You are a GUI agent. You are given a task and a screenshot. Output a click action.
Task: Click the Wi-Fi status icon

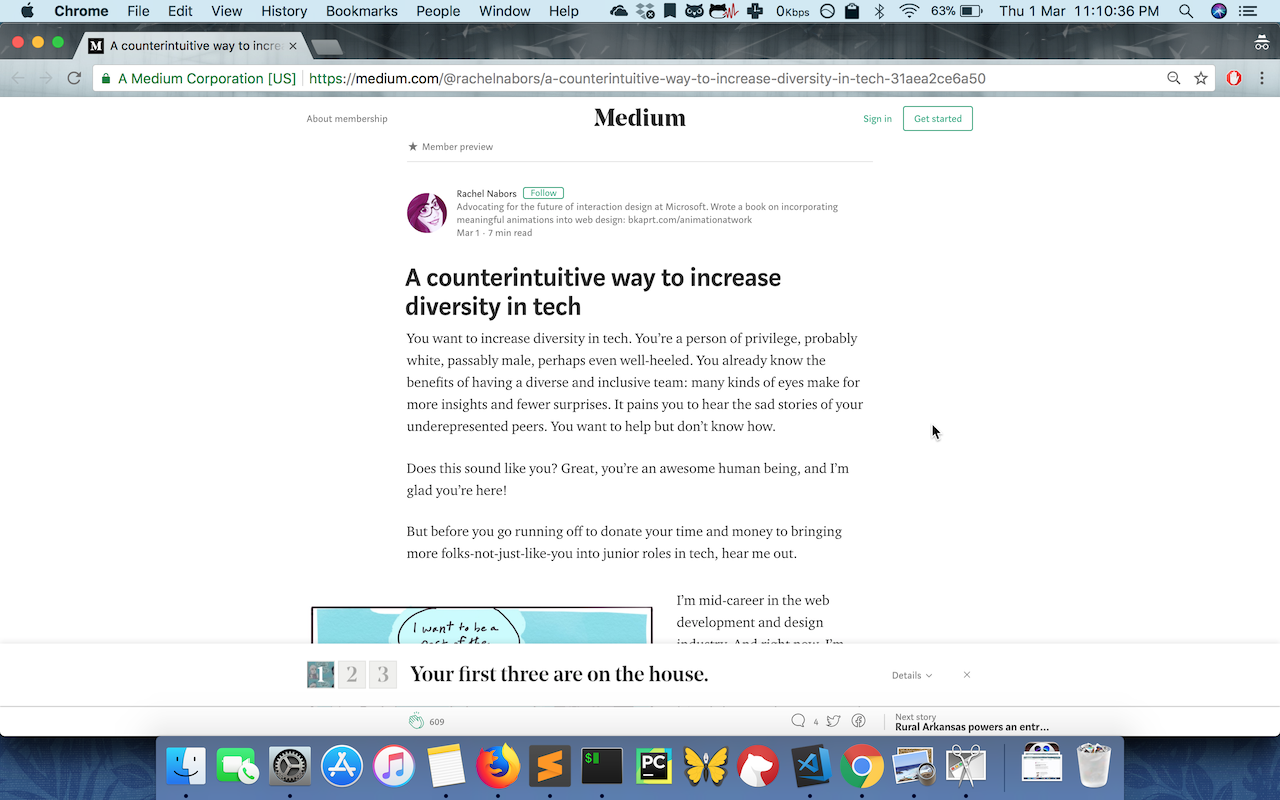909,11
